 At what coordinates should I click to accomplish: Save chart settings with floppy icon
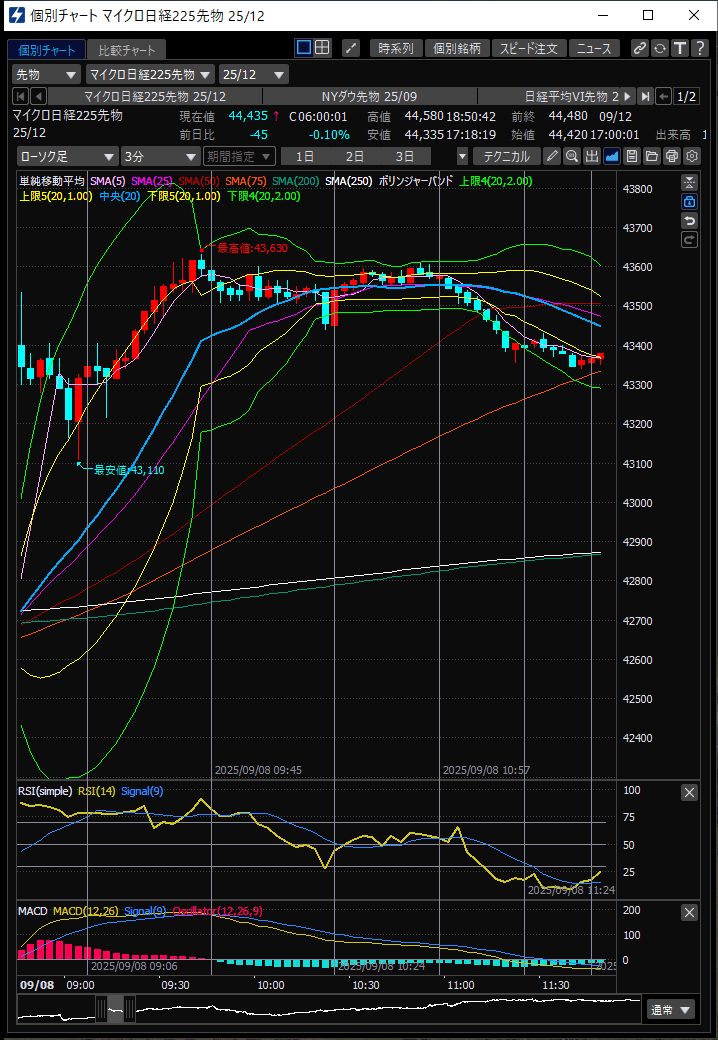(632, 157)
